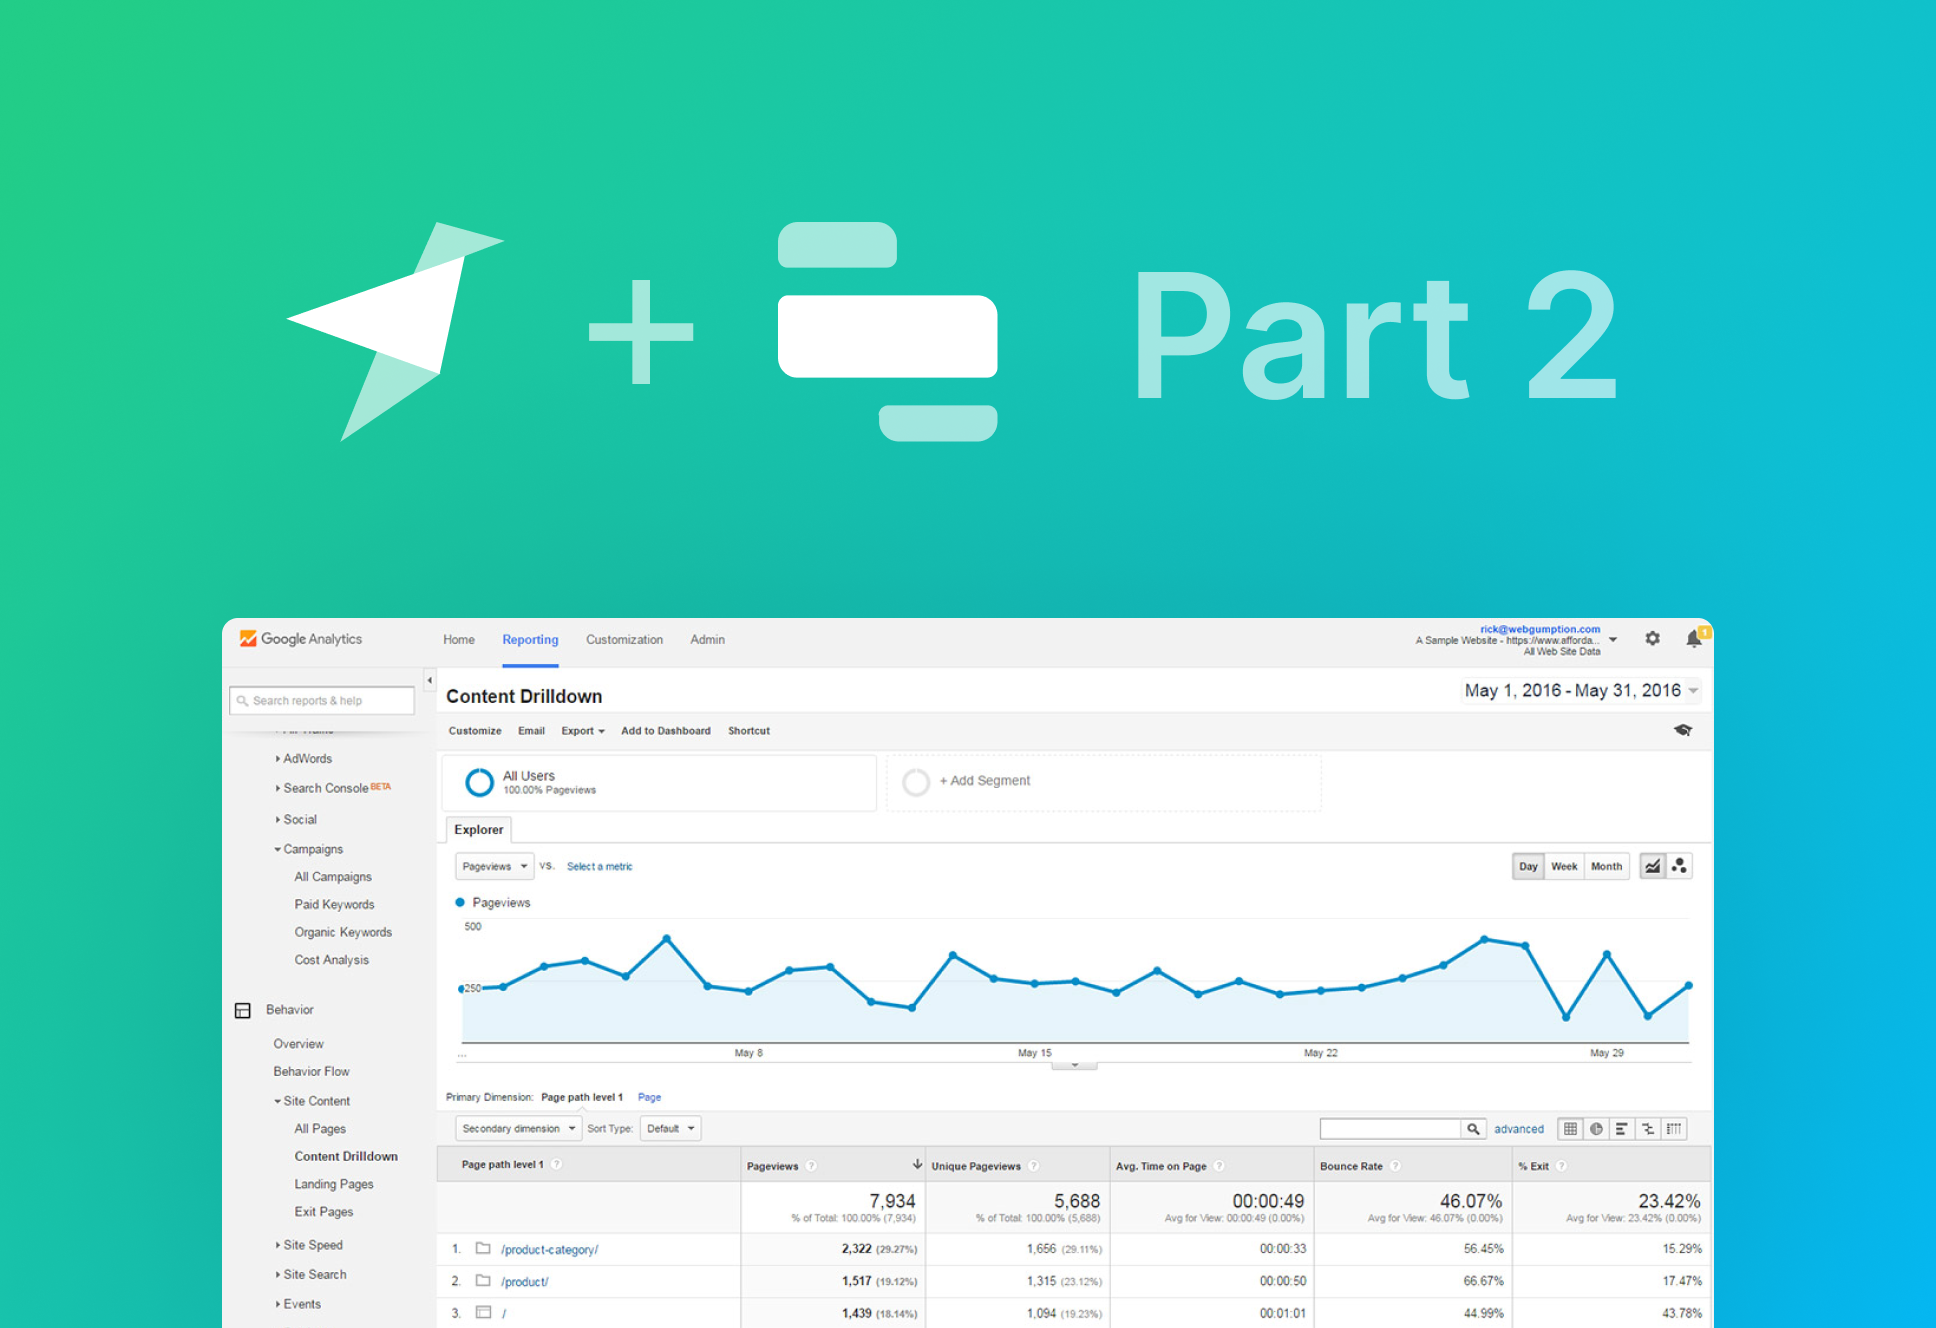The image size is (1936, 1328).
Task: Open the pivot table view
Action: pyautogui.click(x=1673, y=1129)
